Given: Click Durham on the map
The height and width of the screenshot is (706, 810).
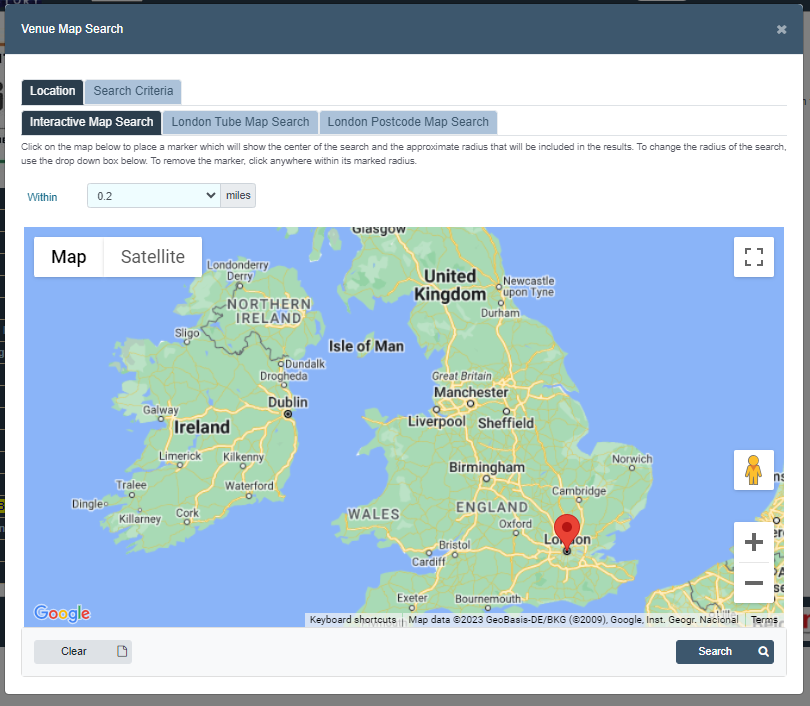Looking at the screenshot, I should (x=500, y=313).
